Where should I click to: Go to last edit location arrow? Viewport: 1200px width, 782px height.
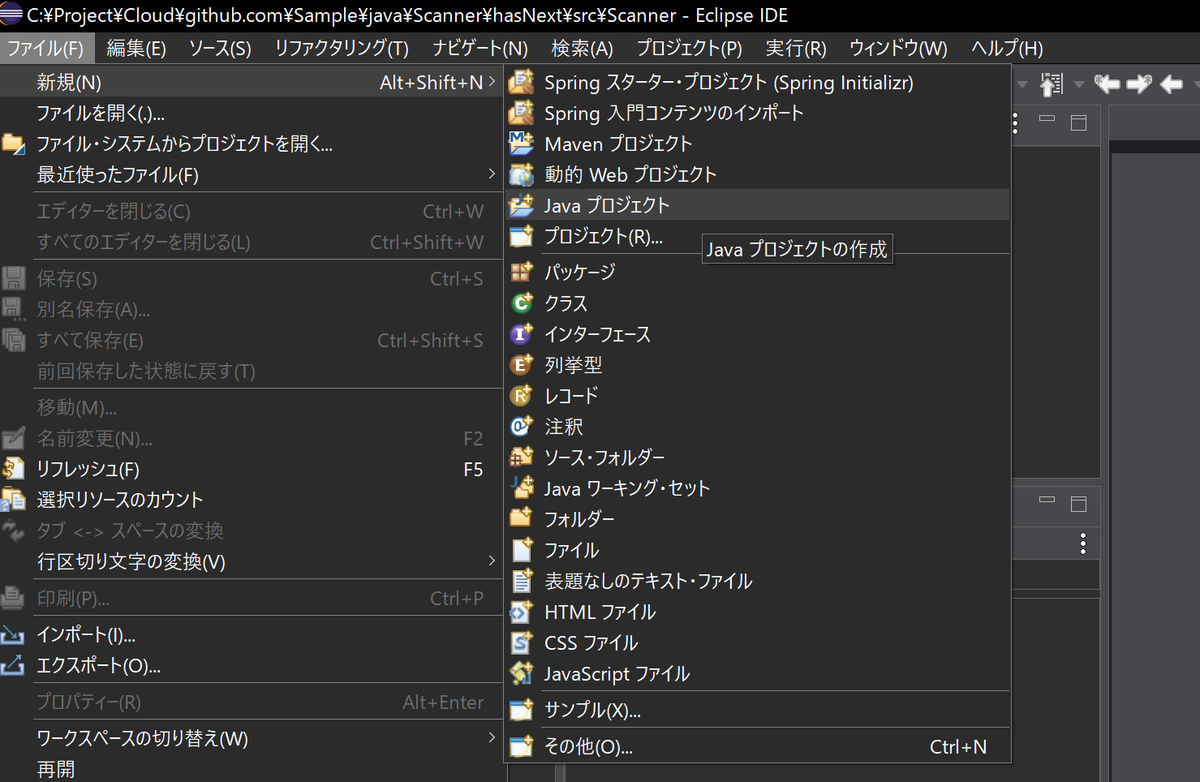(1106, 84)
